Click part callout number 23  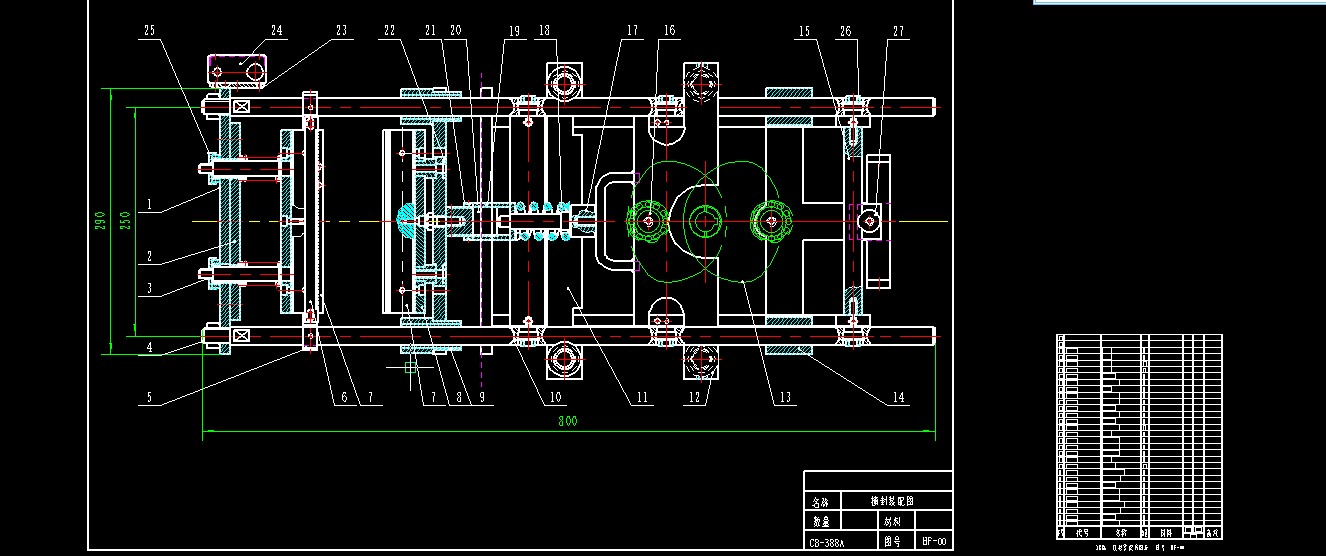click(x=342, y=31)
